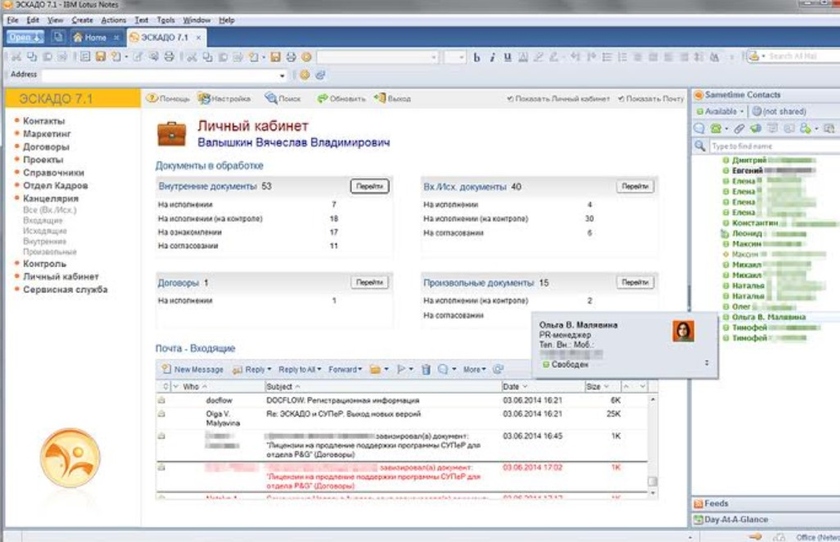
Task: Open the Forward dropdown in mail toolbar
Action: (x=346, y=369)
